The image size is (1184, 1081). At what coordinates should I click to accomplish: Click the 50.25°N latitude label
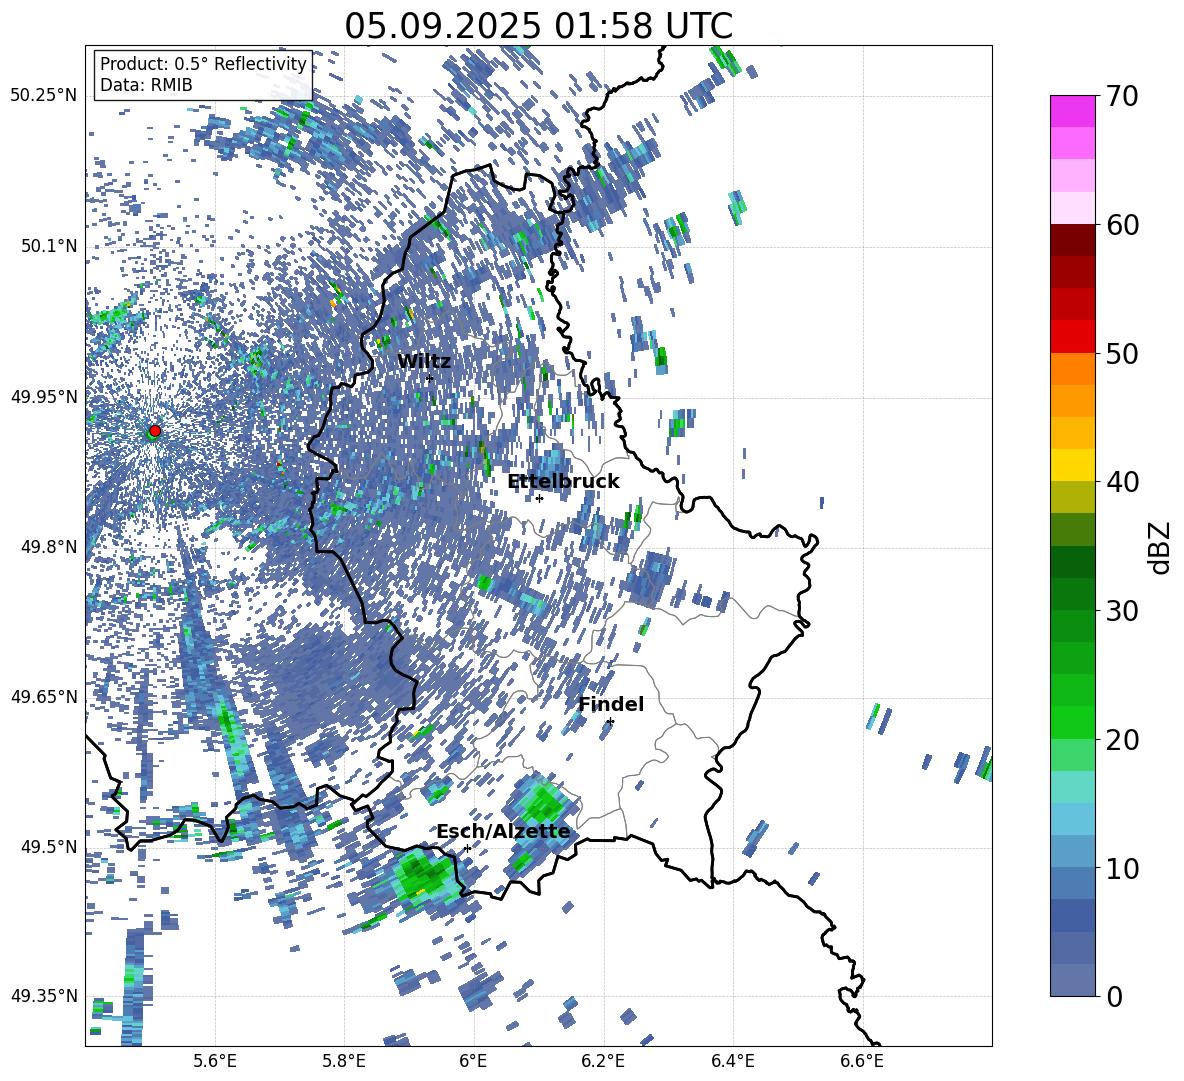pos(44,96)
